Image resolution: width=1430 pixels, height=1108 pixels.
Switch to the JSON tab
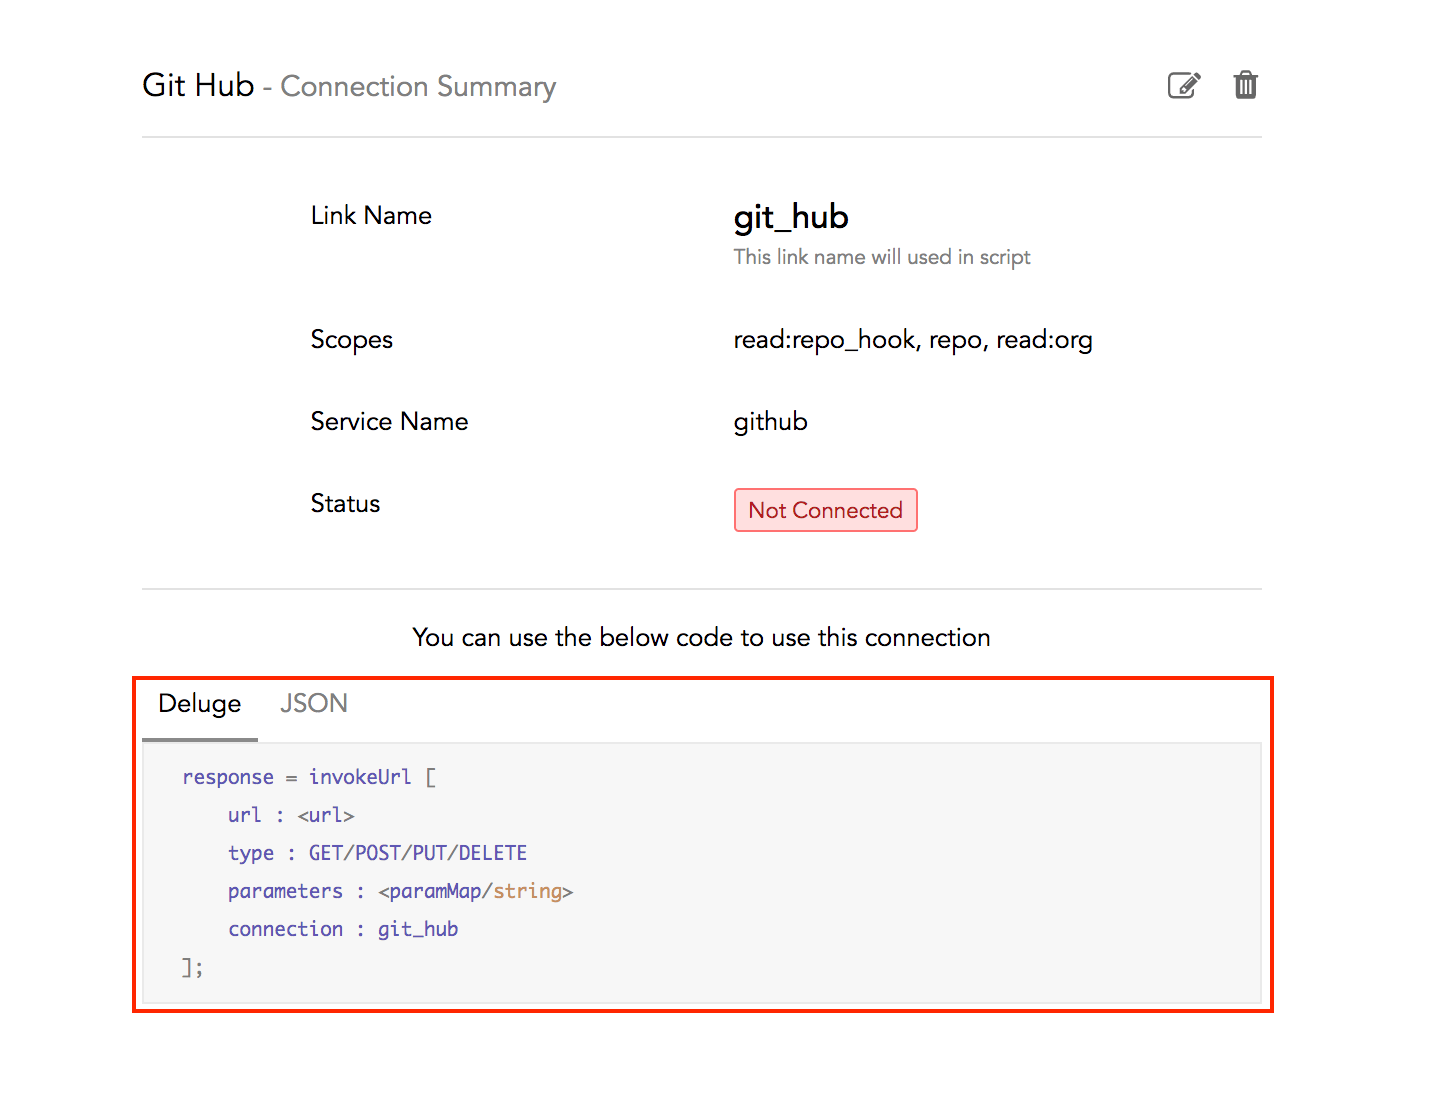coord(313,703)
